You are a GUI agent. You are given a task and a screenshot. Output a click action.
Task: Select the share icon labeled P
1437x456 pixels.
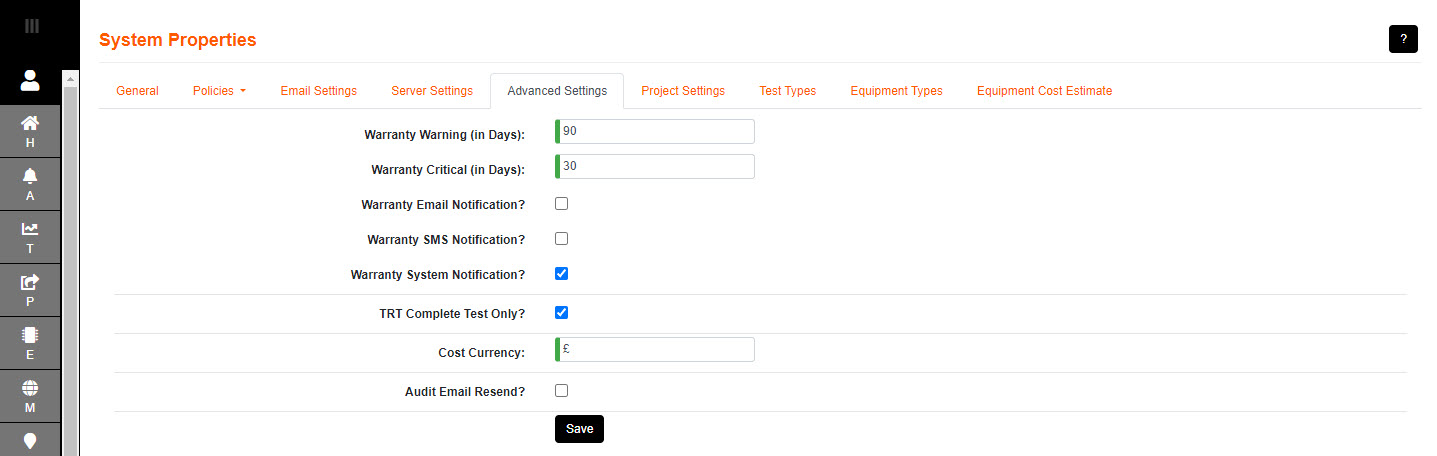point(30,289)
